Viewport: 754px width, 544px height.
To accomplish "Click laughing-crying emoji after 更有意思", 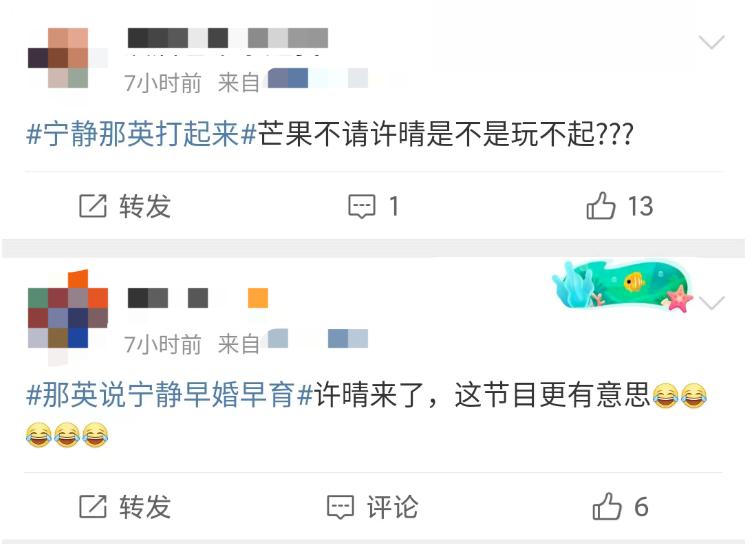I will coord(665,396).
